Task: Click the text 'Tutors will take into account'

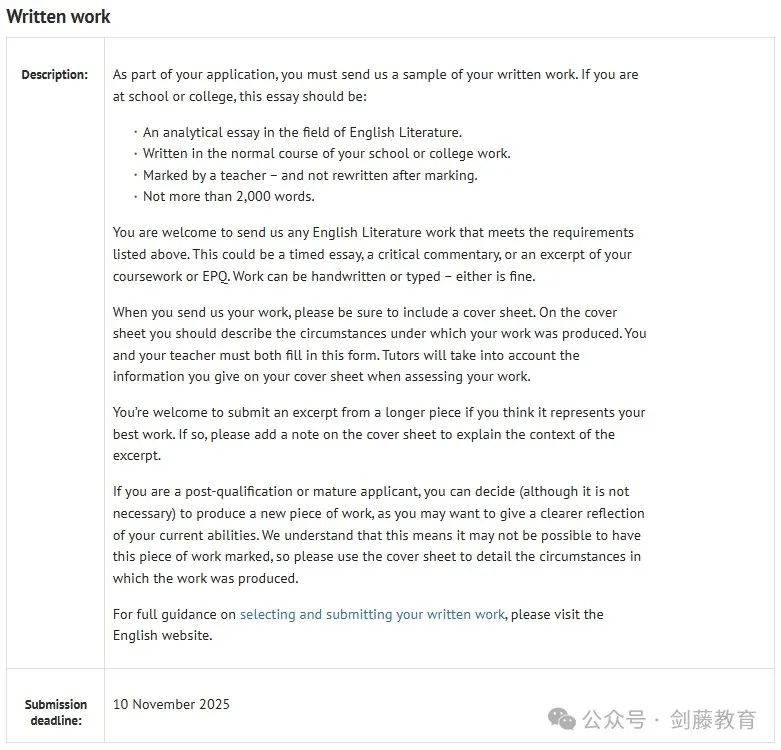Action: click(x=481, y=356)
